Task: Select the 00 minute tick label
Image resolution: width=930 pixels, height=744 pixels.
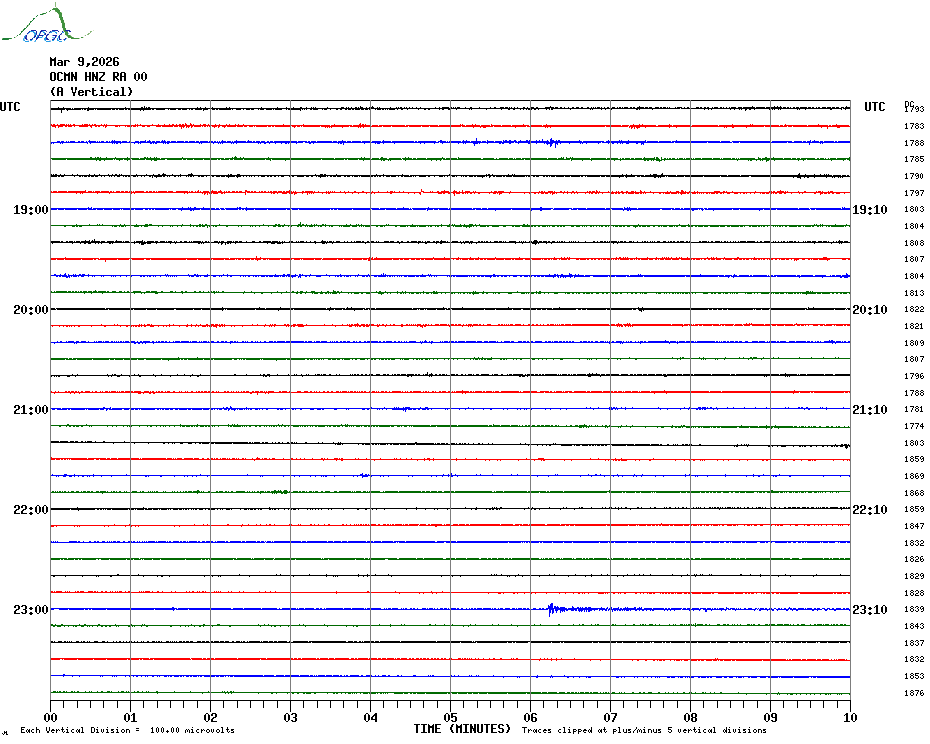Action: tap(51, 717)
